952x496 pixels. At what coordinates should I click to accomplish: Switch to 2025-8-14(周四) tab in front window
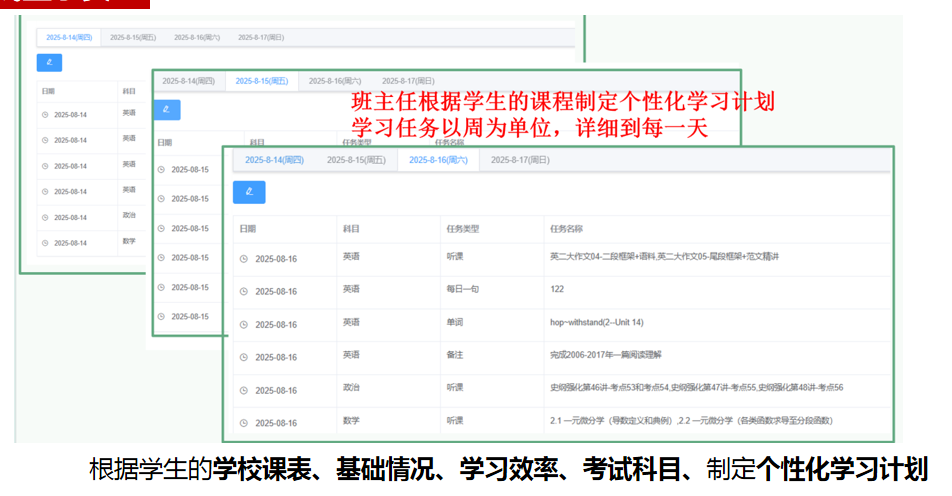274,160
